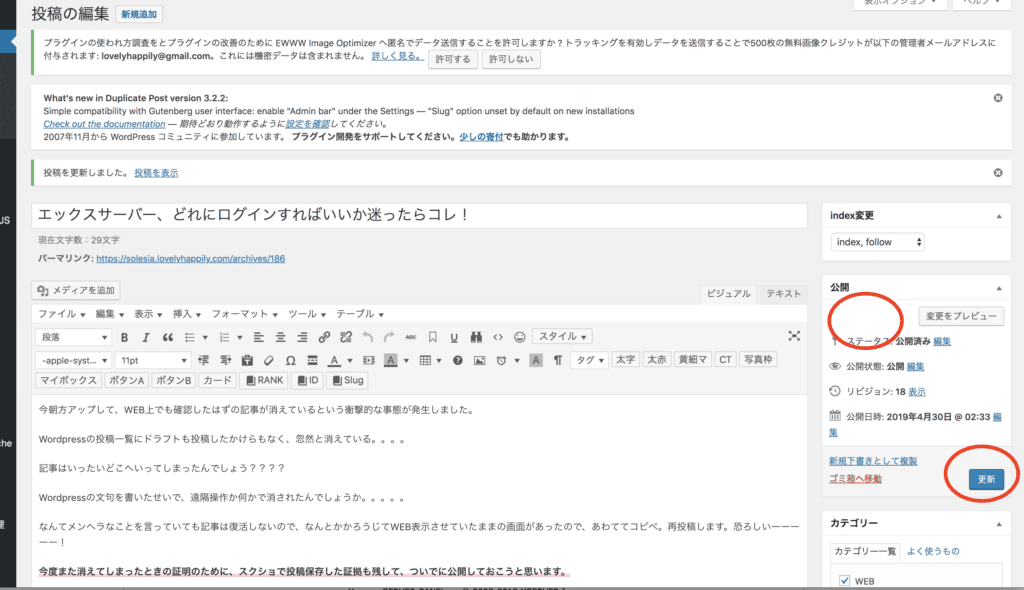Viewport: 1024px width, 590px height.
Task: Open the editor help question mark
Action: 458,360
